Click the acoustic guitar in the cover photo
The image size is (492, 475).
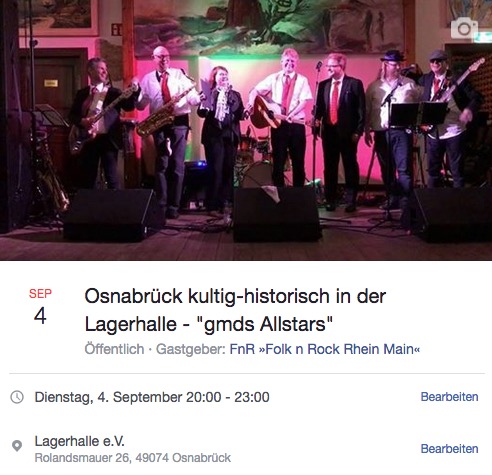pyautogui.click(x=267, y=112)
